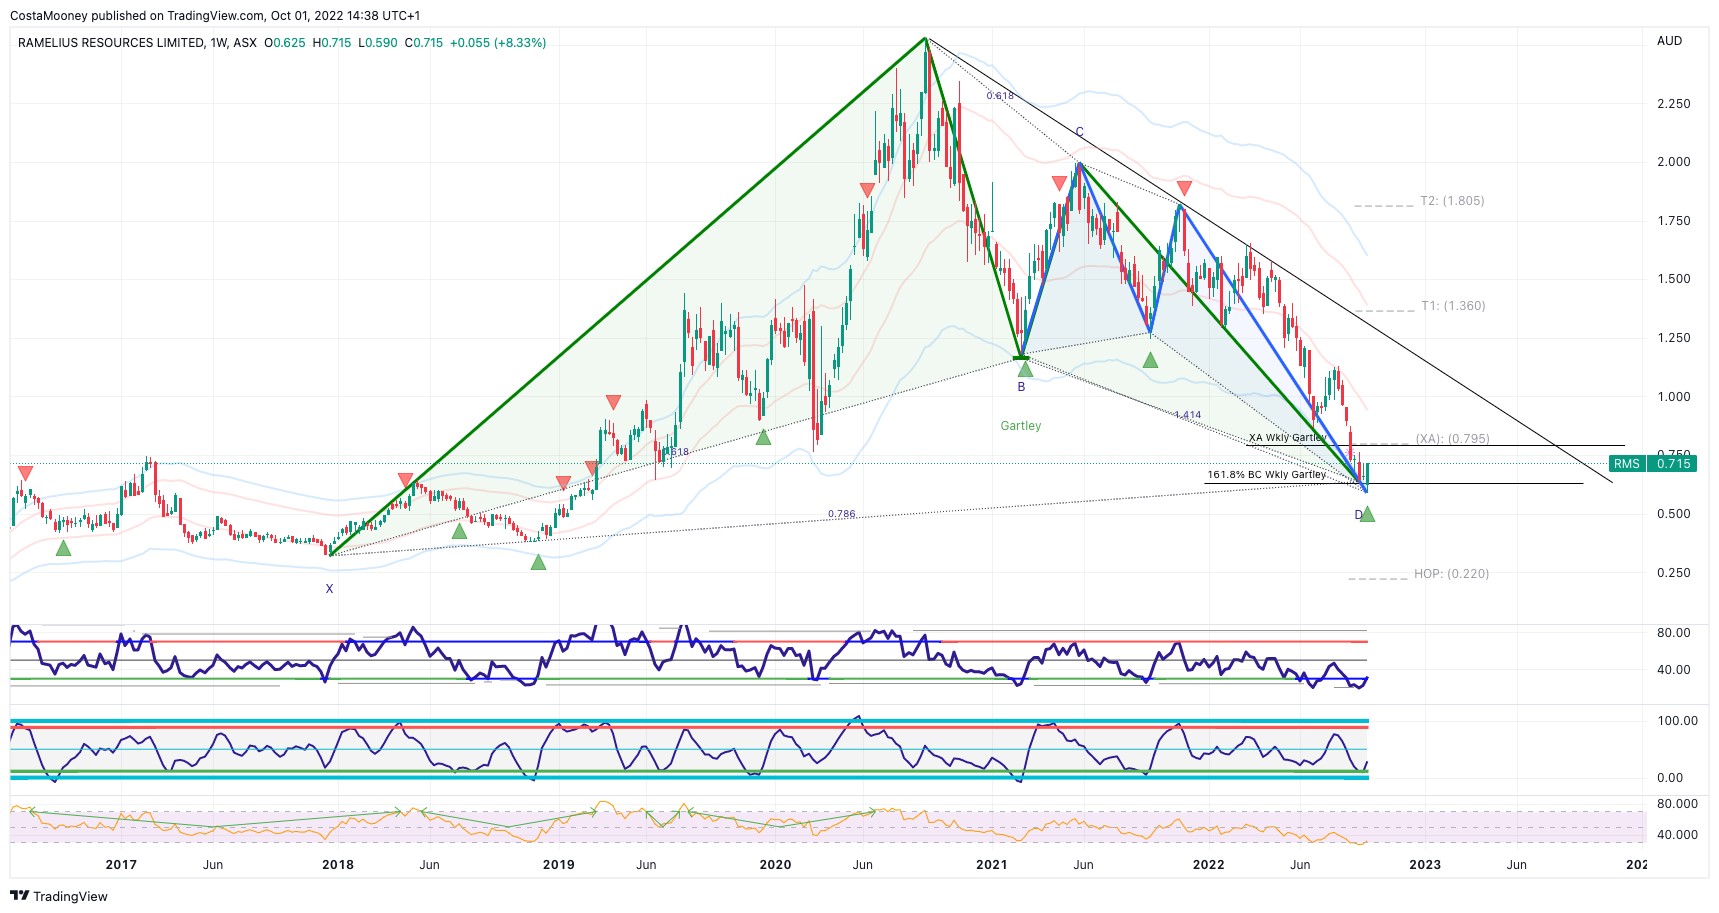
Task: Click the pattern point label B
Action: point(1021,387)
